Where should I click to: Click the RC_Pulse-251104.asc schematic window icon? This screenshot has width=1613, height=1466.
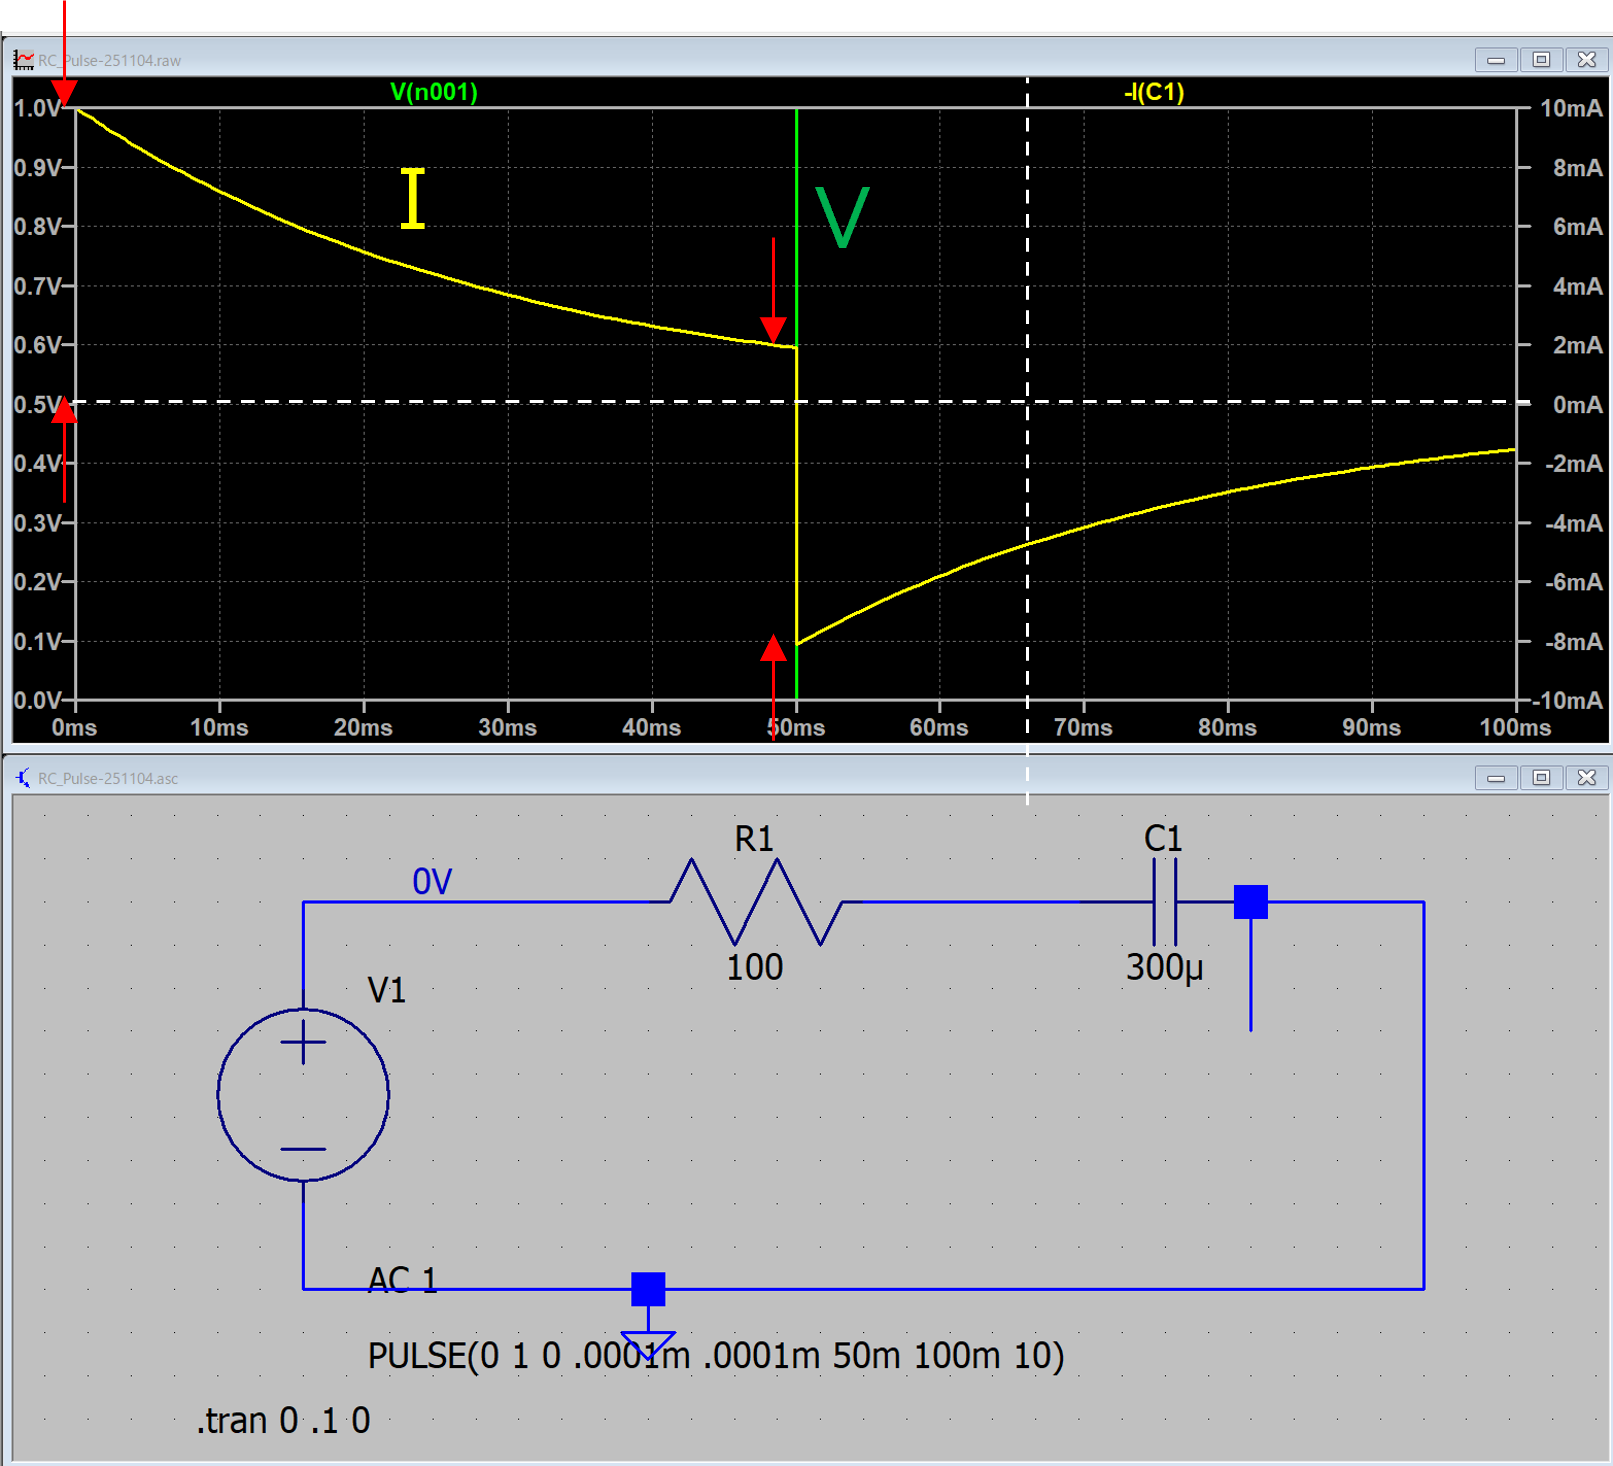pyautogui.click(x=23, y=778)
